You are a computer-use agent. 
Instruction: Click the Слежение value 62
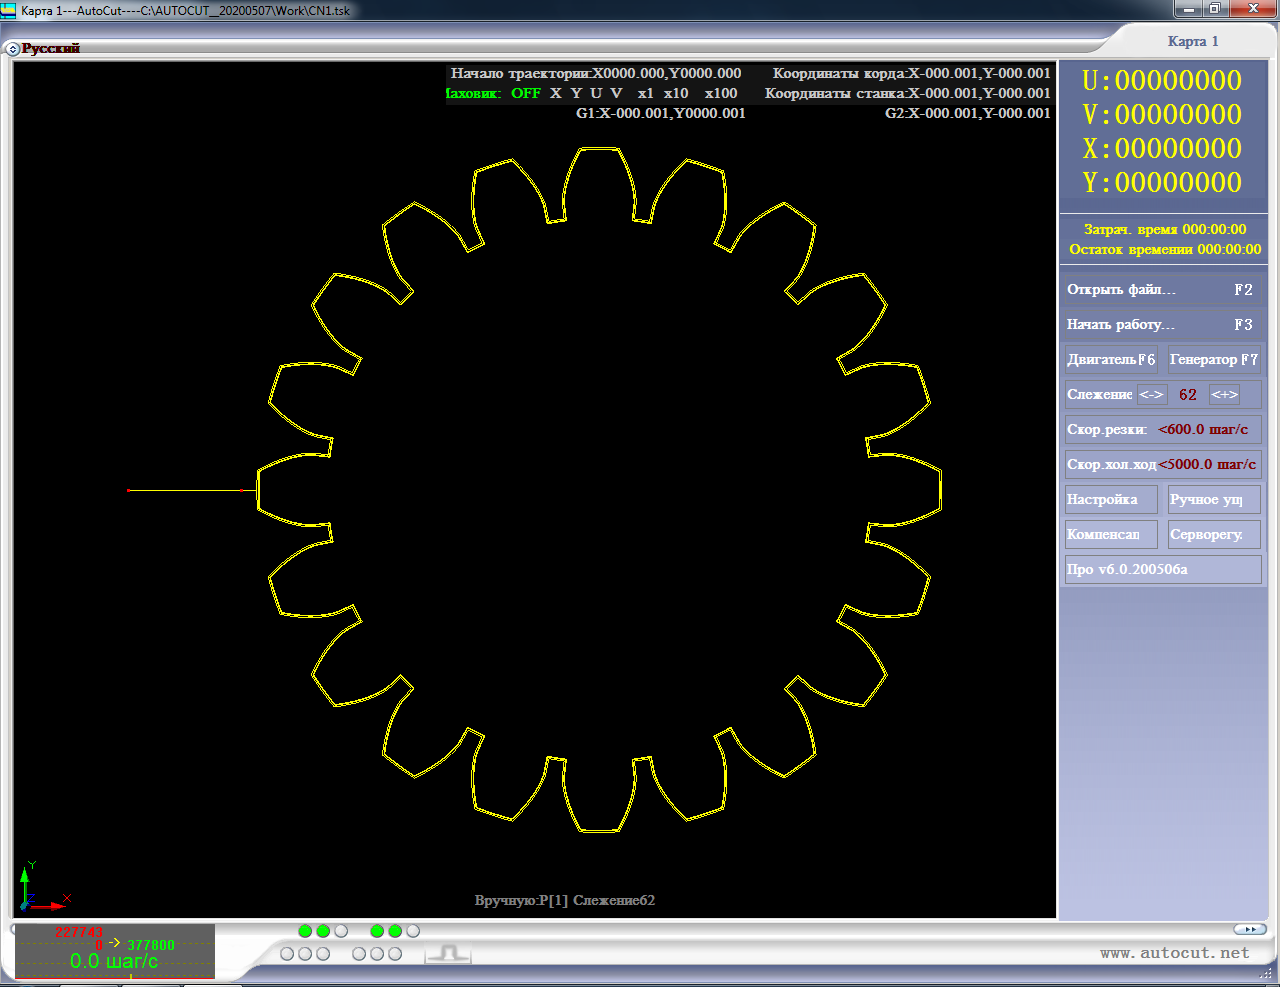coord(1188,395)
